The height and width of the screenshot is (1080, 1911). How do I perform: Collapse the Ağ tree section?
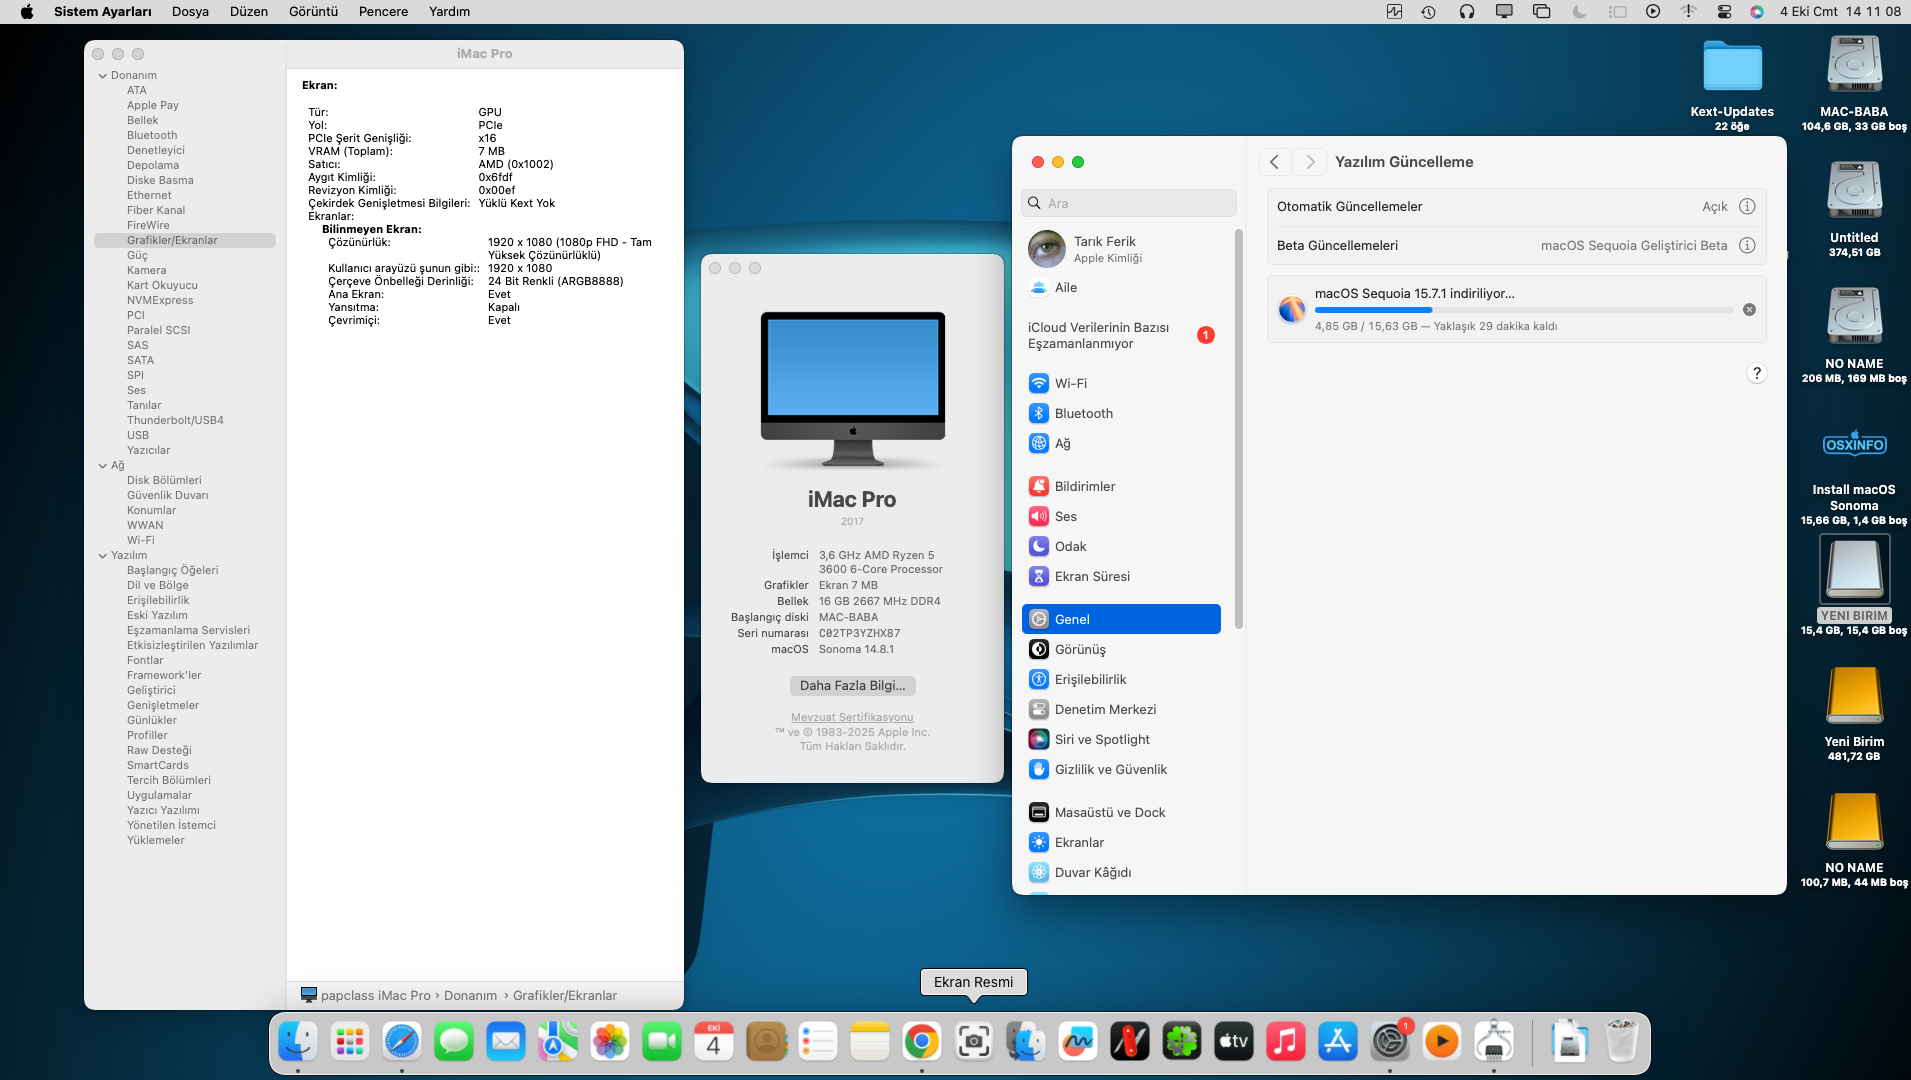click(103, 466)
